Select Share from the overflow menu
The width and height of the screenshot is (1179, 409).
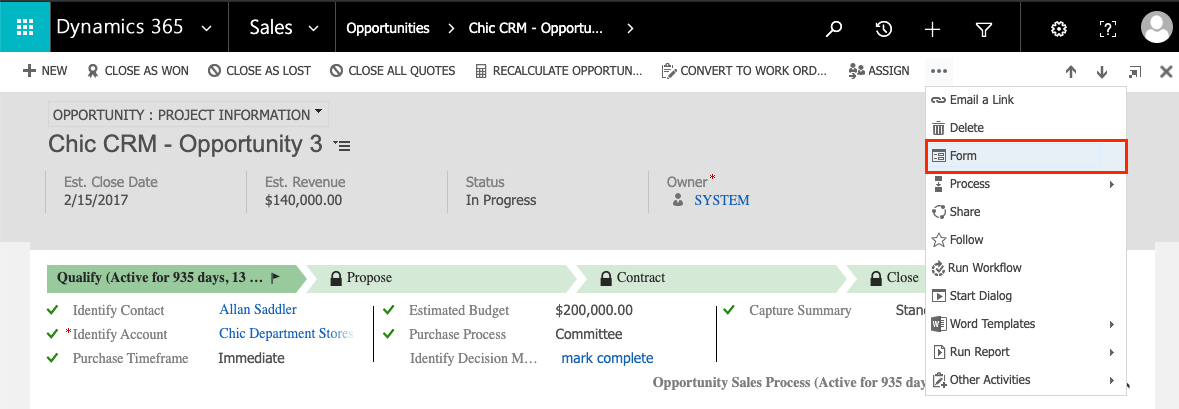(1026, 212)
